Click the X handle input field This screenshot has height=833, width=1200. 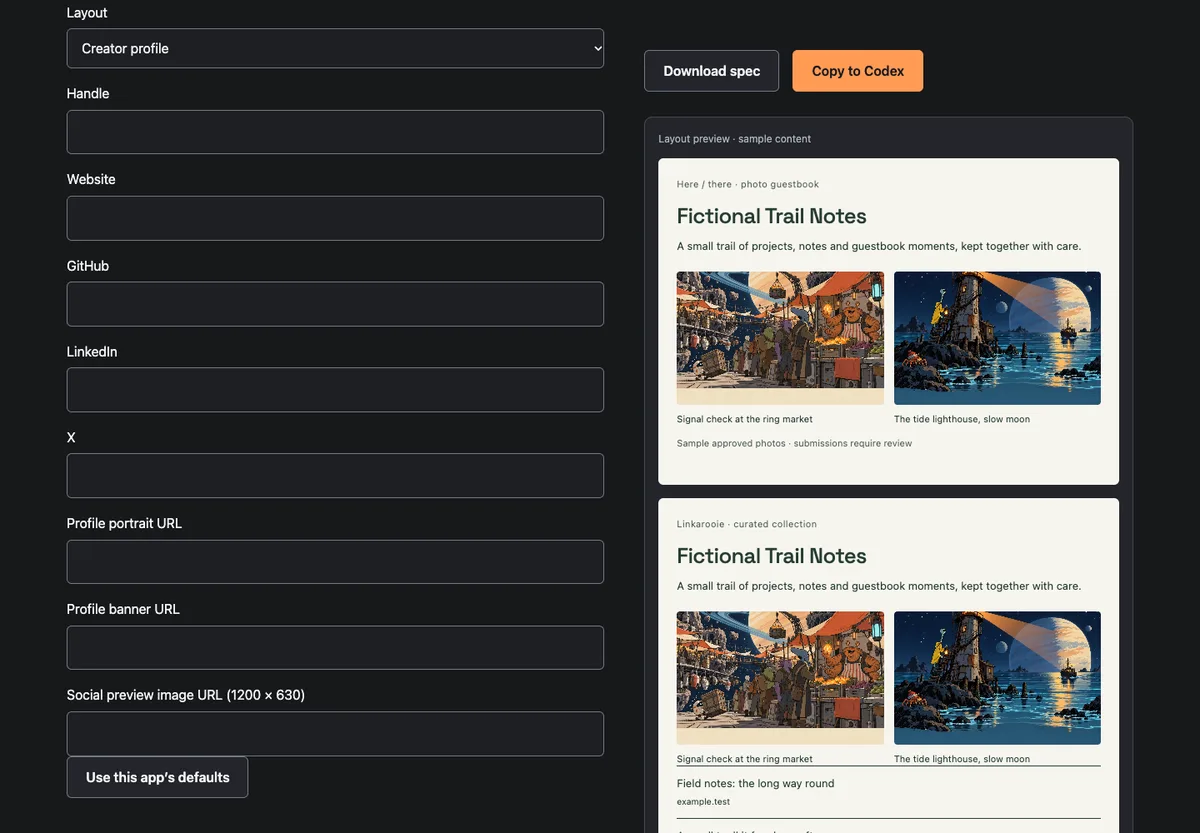(335, 475)
